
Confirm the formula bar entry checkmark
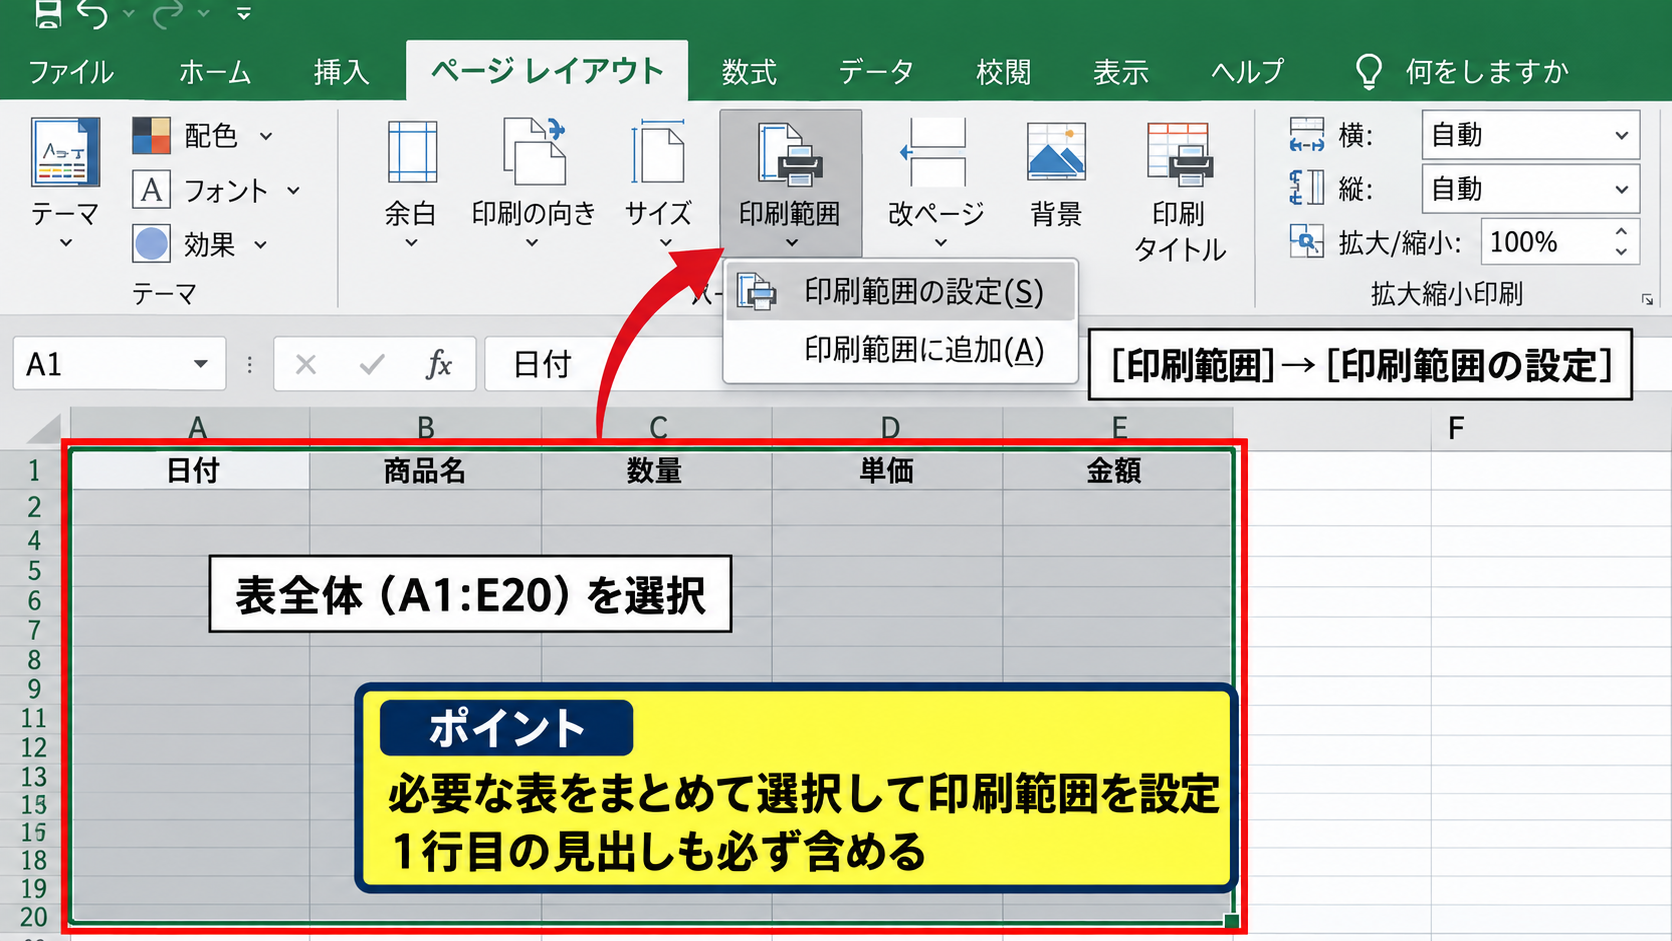(x=372, y=365)
